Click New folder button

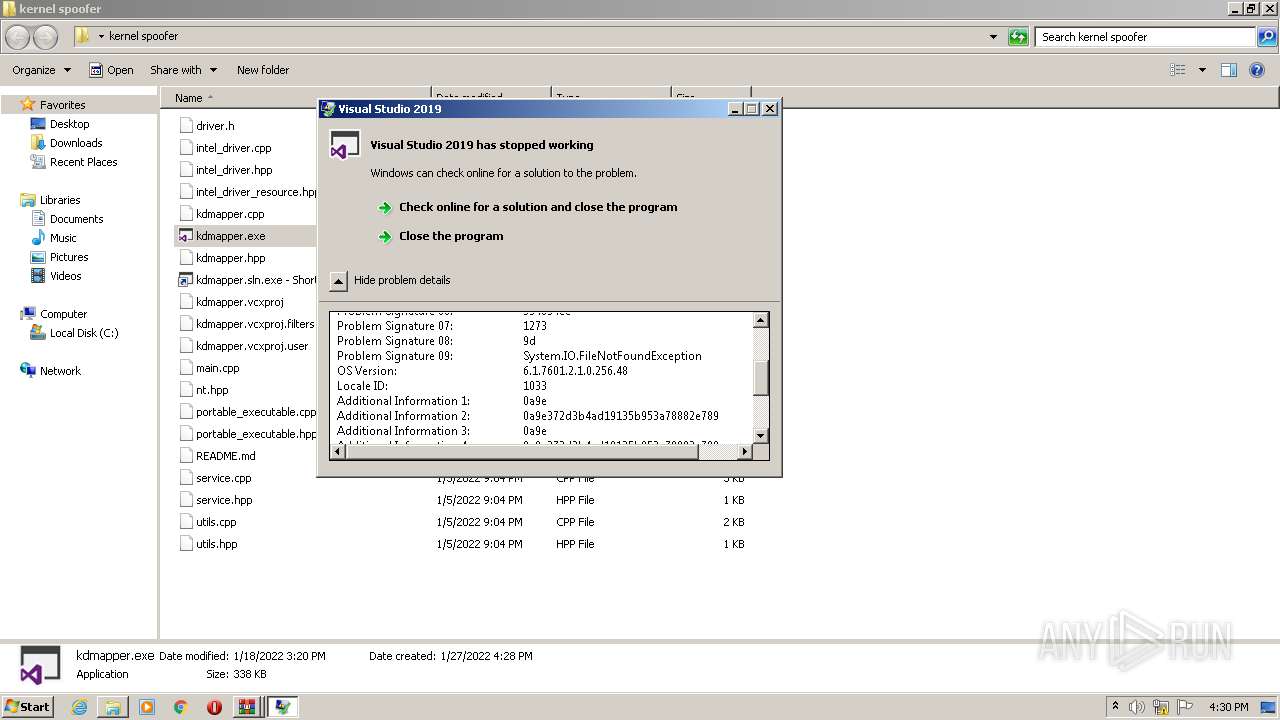tap(263, 70)
